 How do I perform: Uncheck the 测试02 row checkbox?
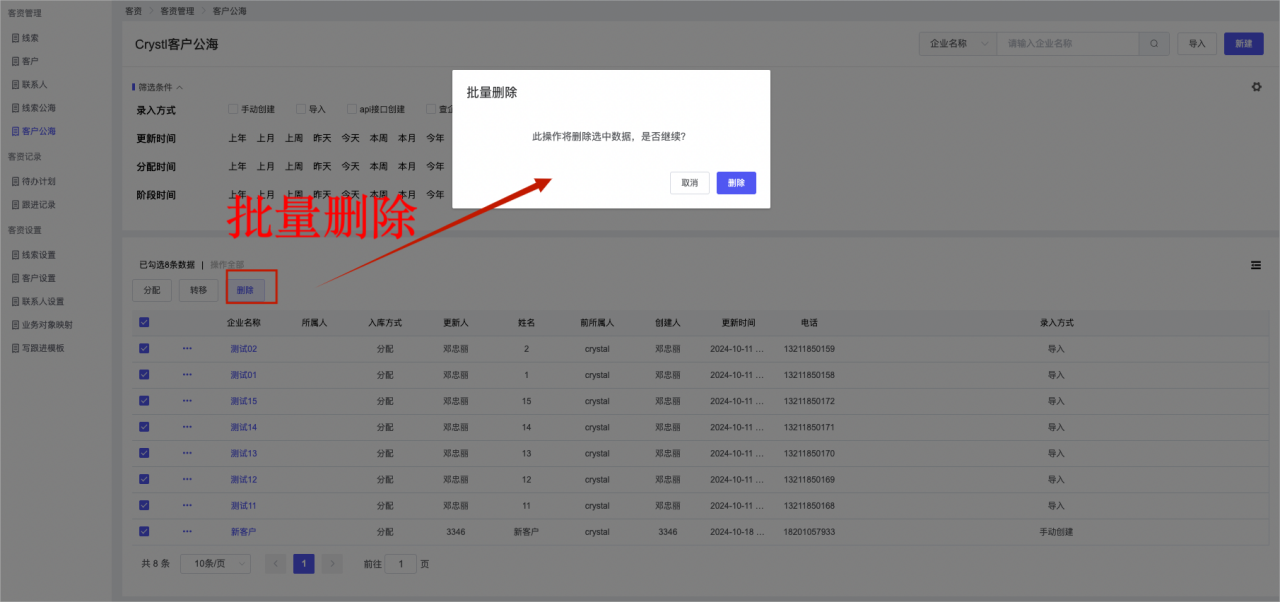tap(144, 348)
